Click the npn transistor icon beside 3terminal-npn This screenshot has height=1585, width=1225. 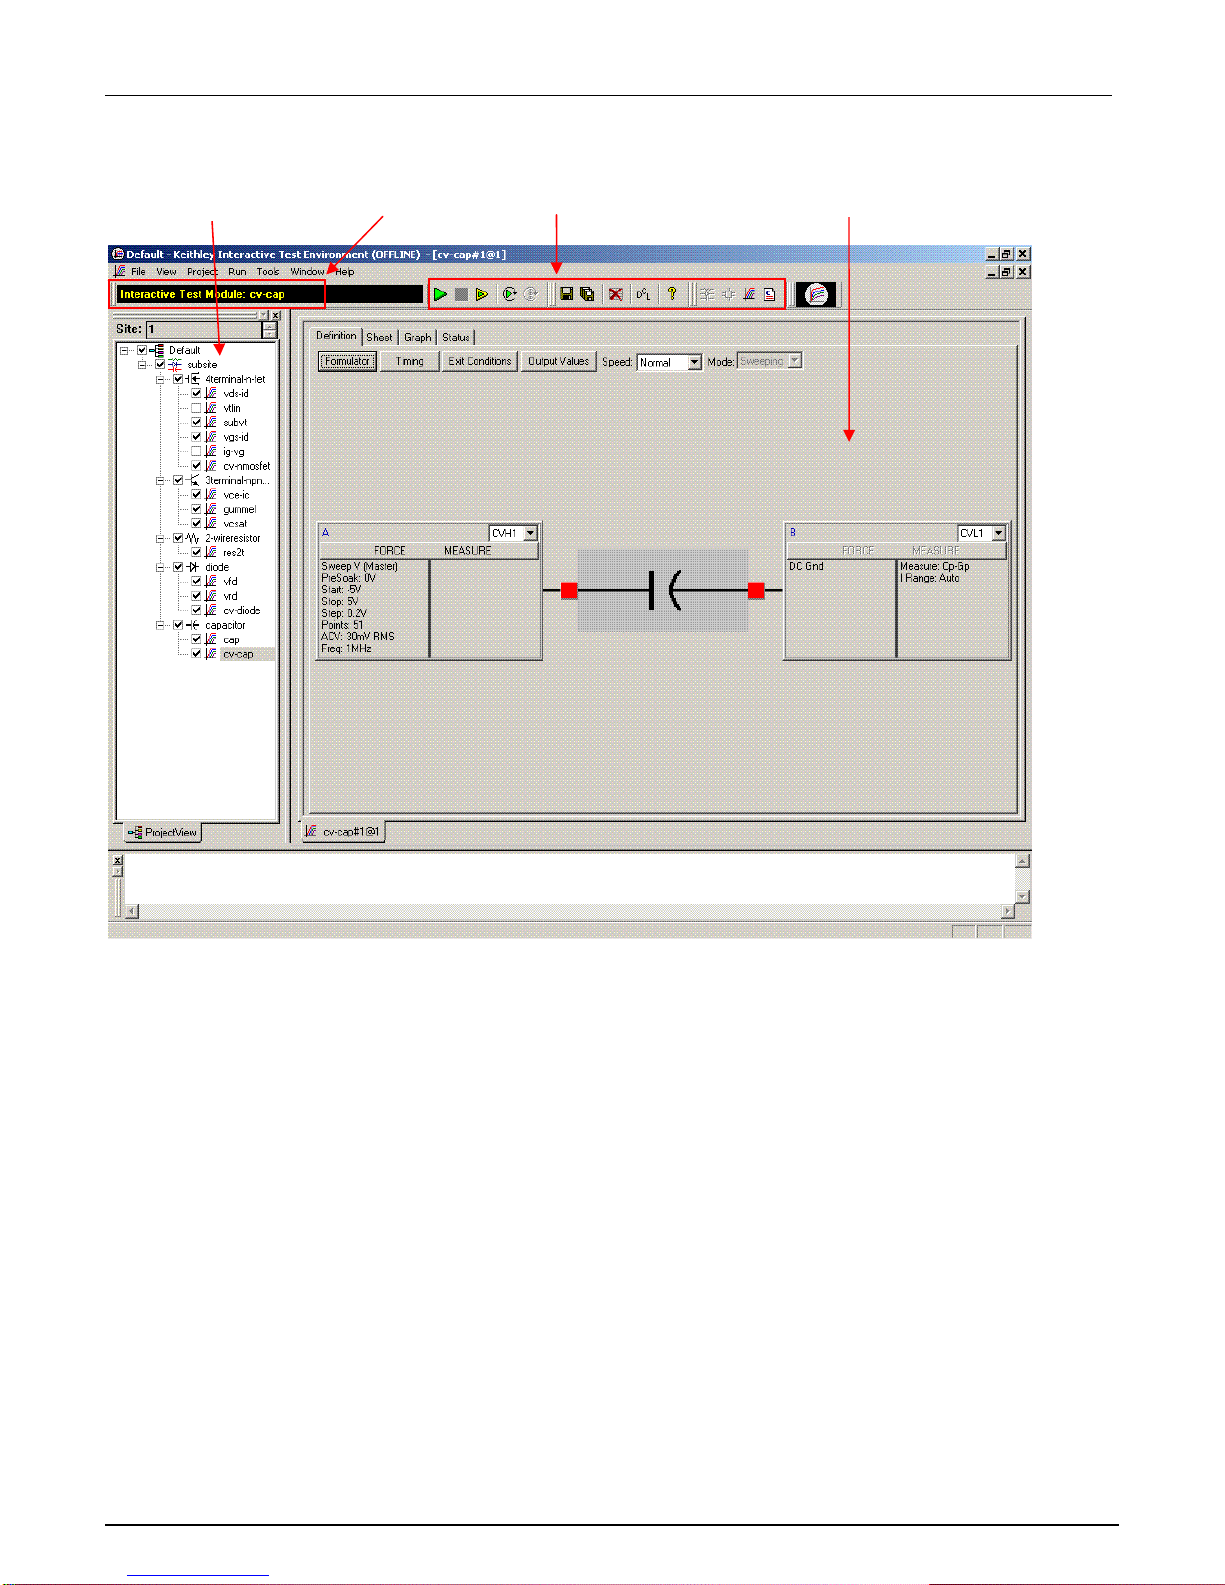(193, 481)
